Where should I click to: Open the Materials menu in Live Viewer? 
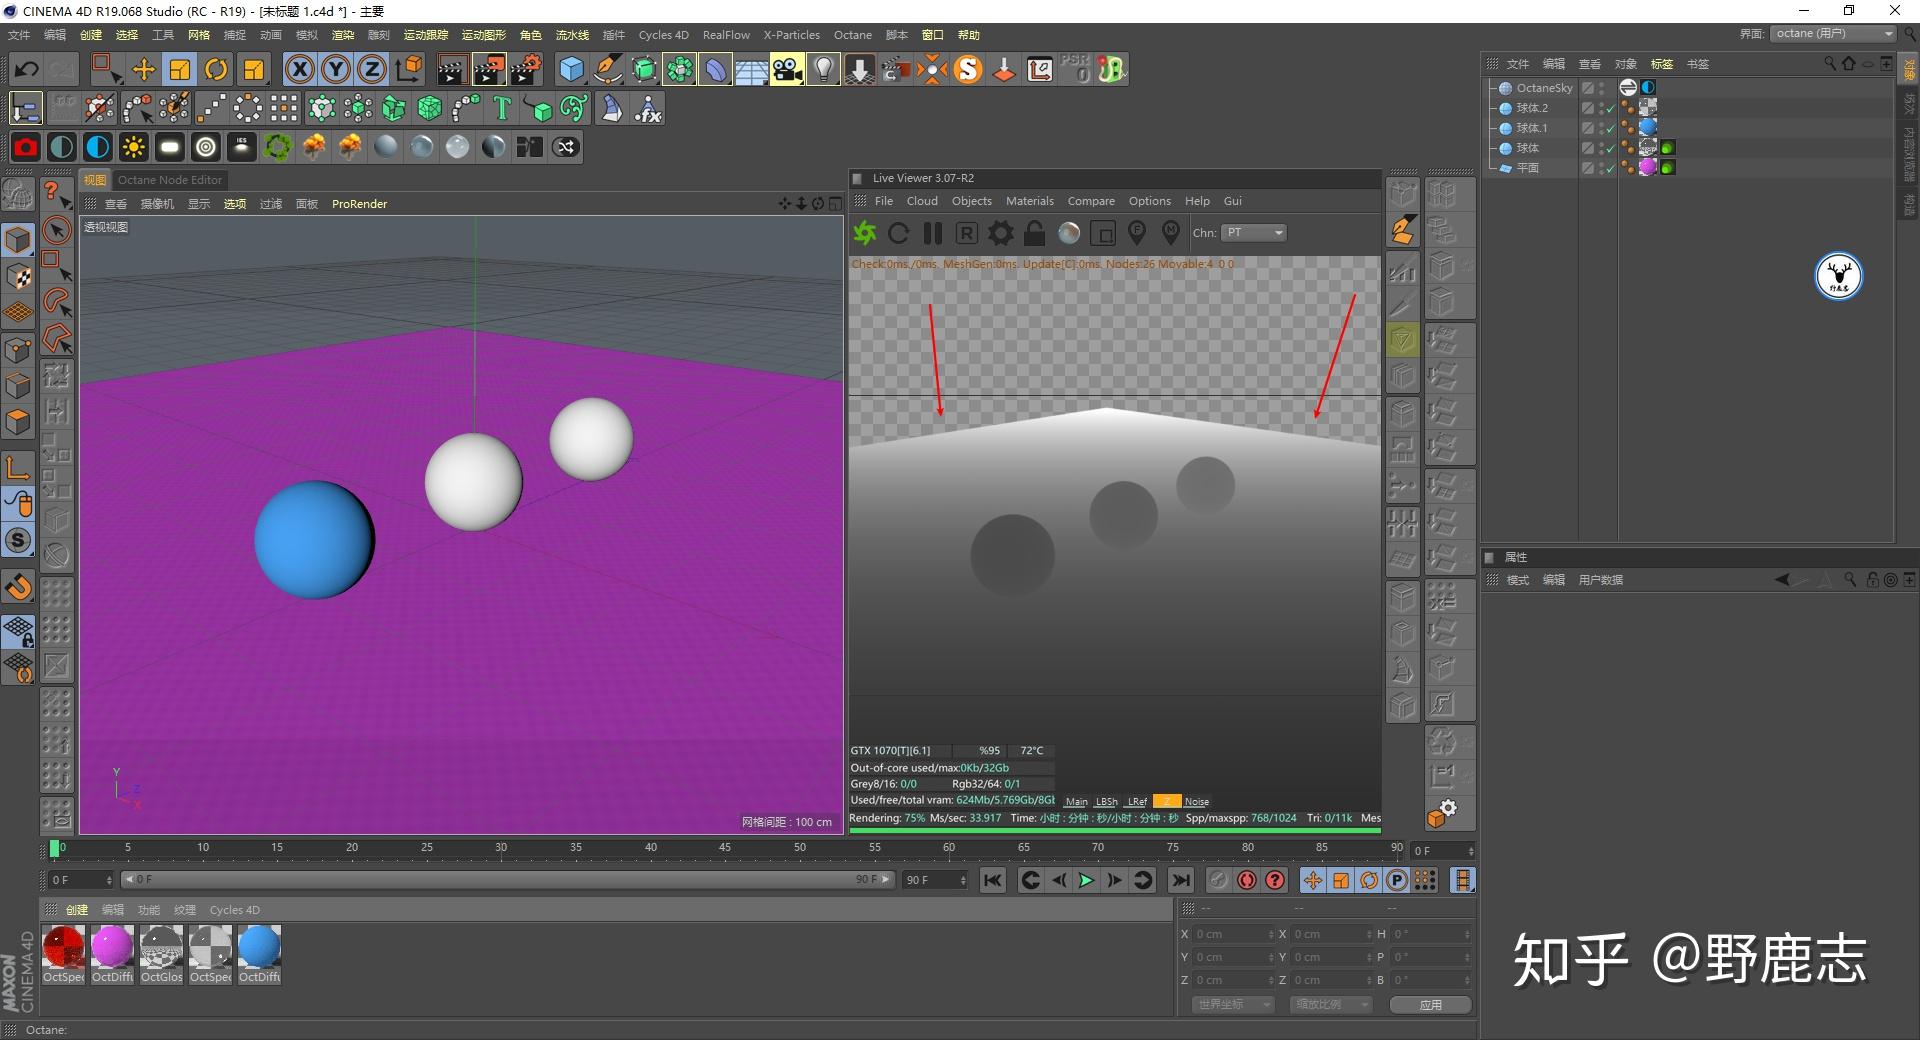pos(1029,201)
